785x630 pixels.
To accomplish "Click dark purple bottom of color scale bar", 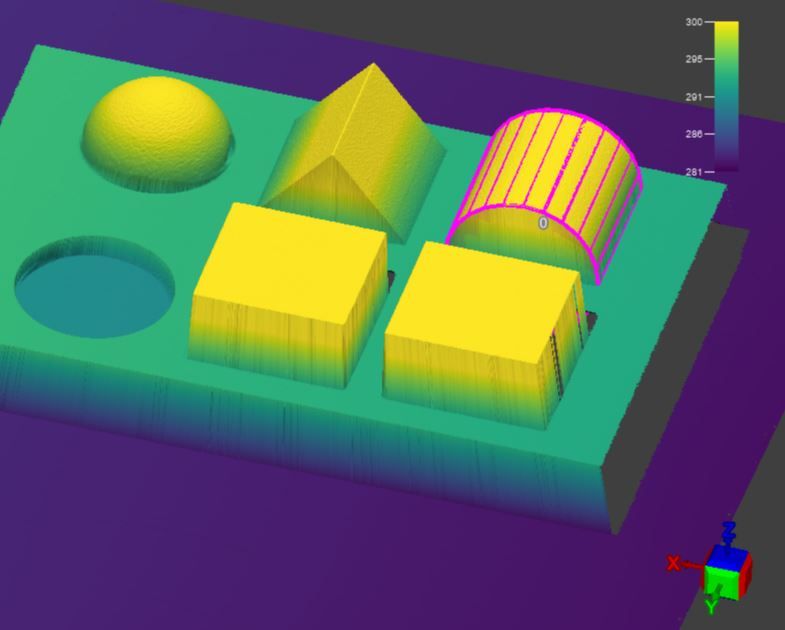I will (727, 165).
